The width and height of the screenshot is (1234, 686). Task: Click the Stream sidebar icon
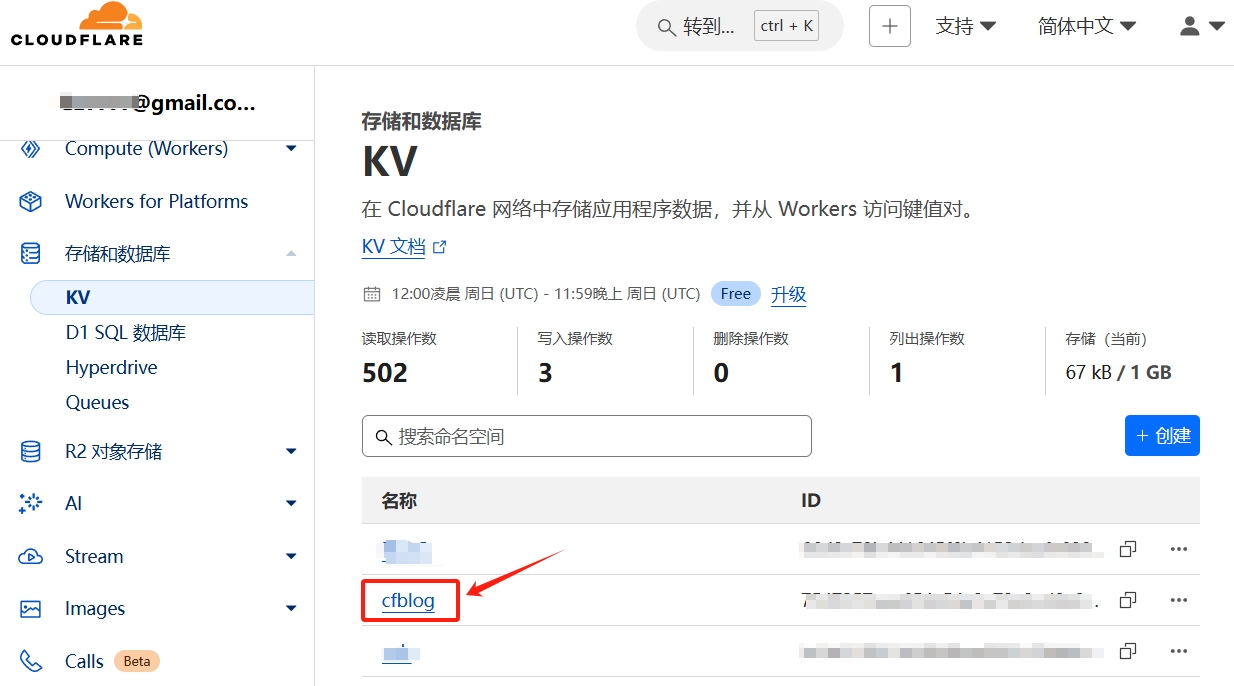pyautogui.click(x=28, y=556)
